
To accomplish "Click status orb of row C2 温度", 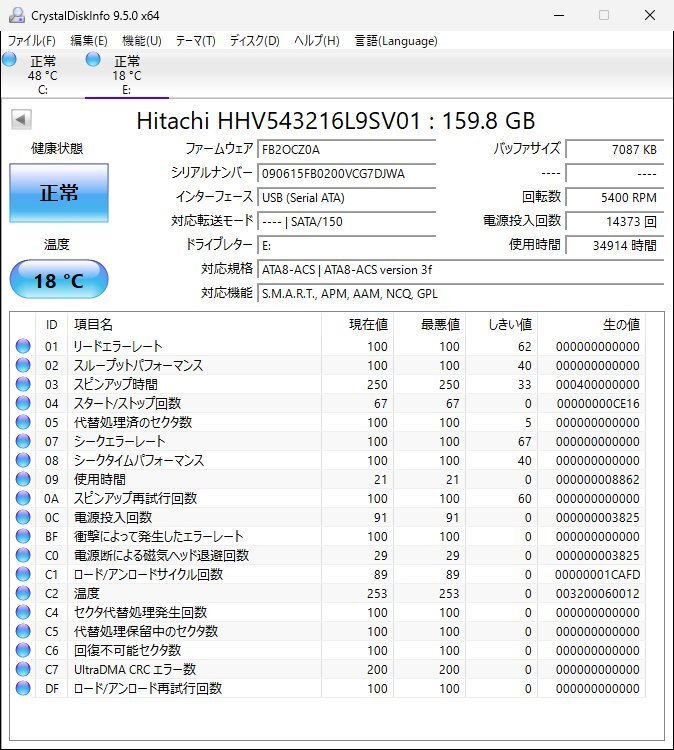I will point(23,593).
